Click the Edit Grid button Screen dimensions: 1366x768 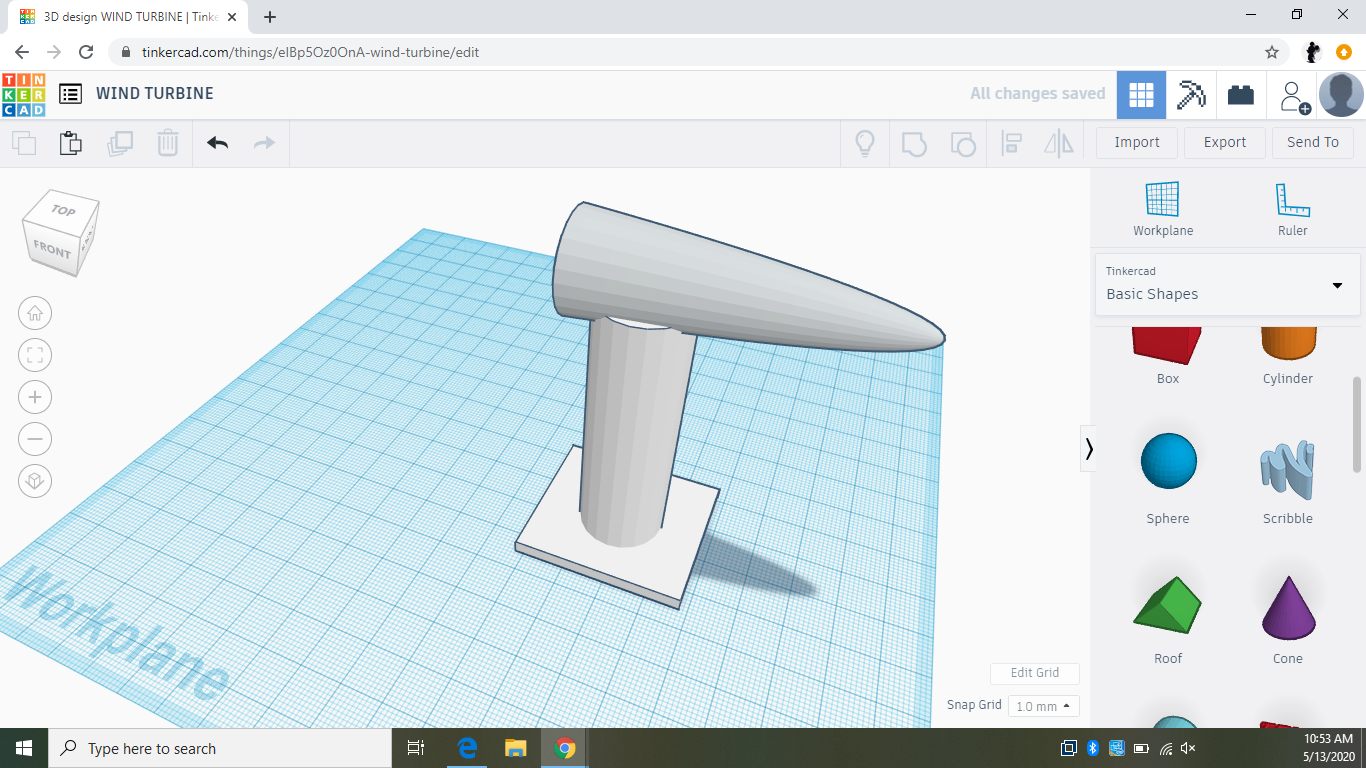tap(1034, 673)
